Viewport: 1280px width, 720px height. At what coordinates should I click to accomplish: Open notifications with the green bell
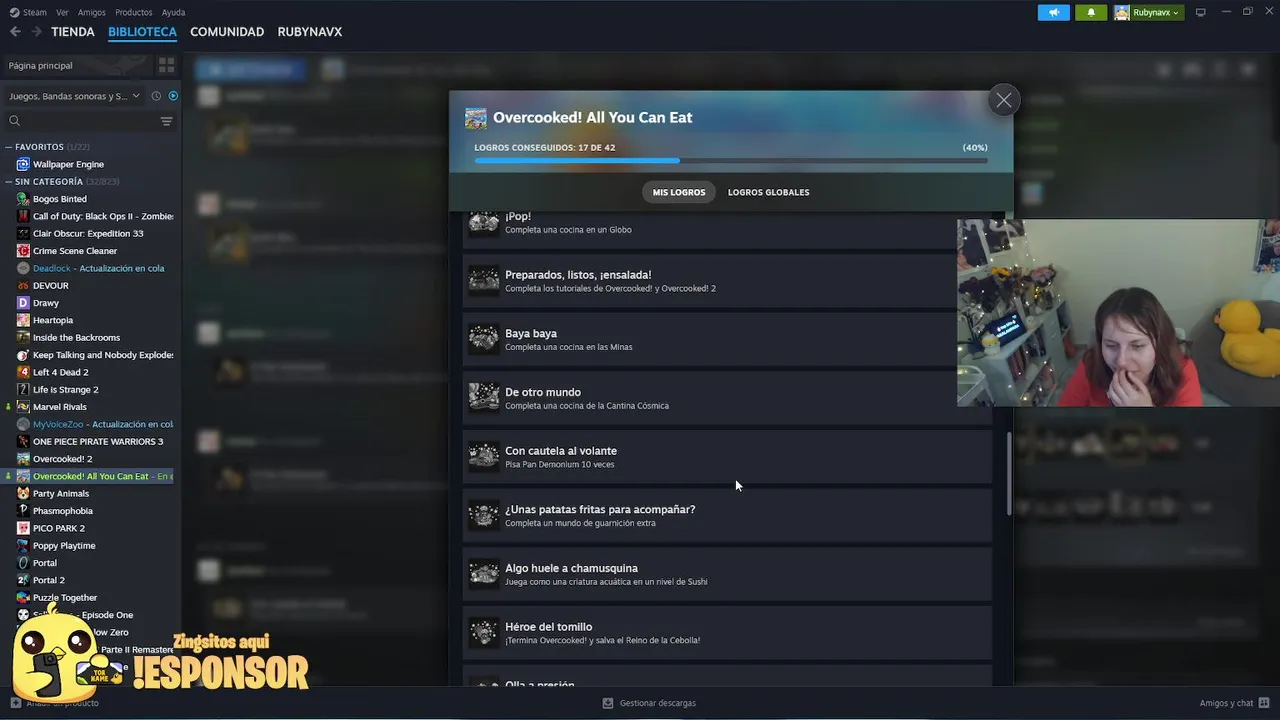[x=1091, y=12]
